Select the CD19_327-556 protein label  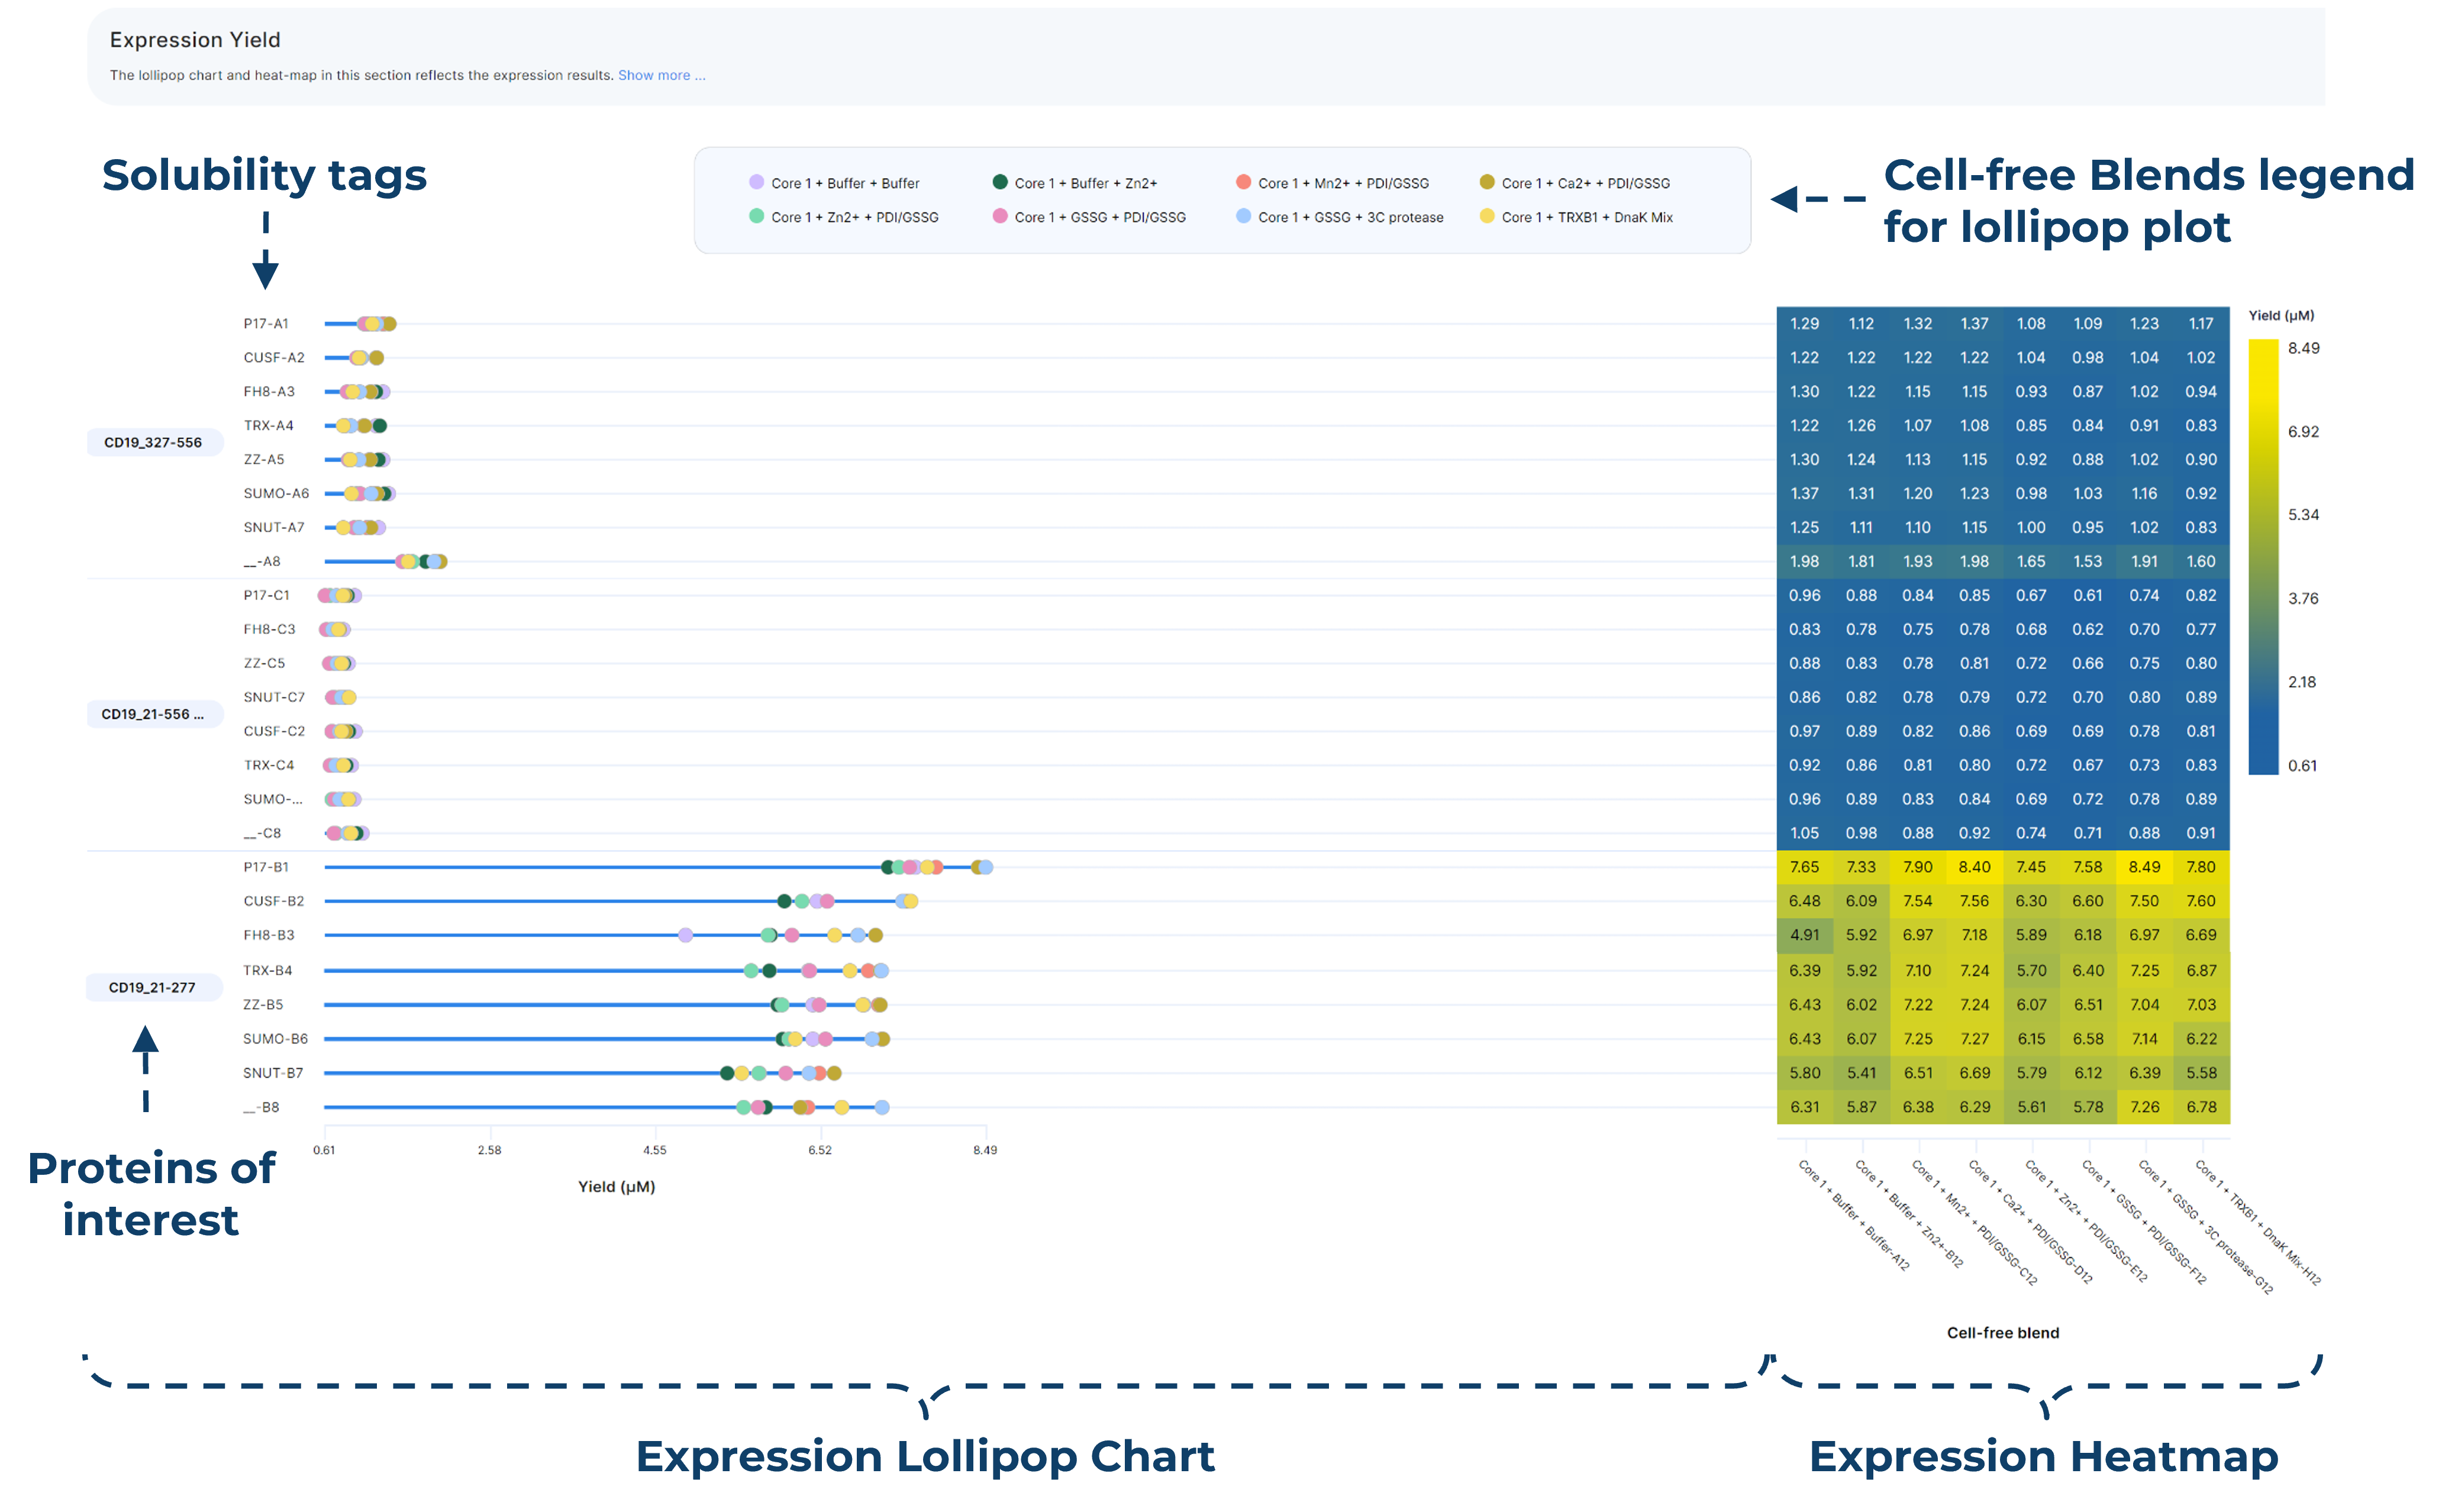153,442
